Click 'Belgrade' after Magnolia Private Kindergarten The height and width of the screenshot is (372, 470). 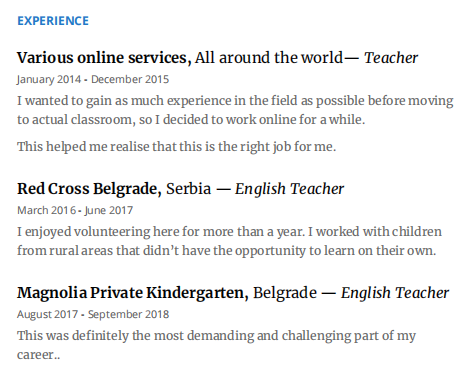285,293
